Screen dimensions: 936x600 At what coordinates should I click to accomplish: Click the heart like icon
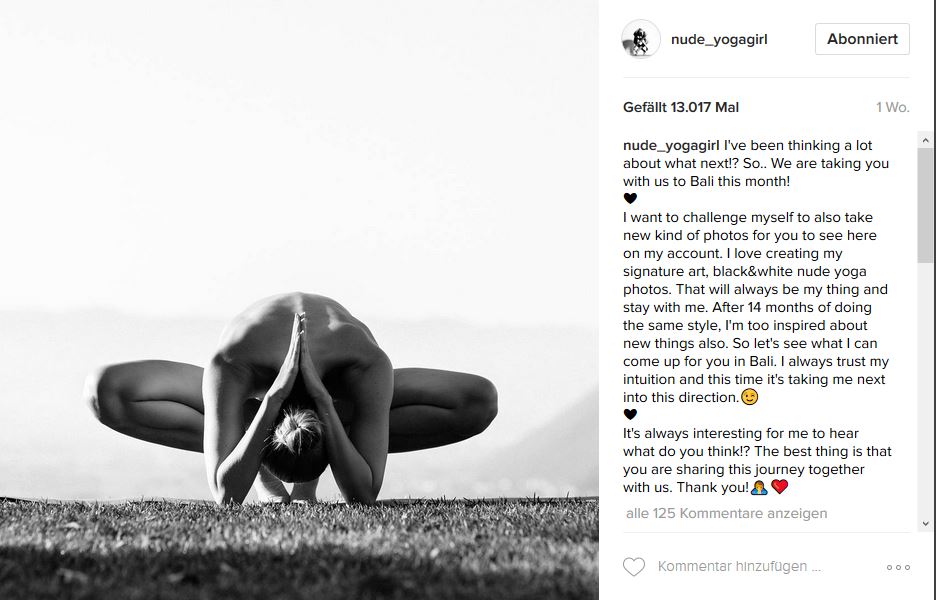634,567
